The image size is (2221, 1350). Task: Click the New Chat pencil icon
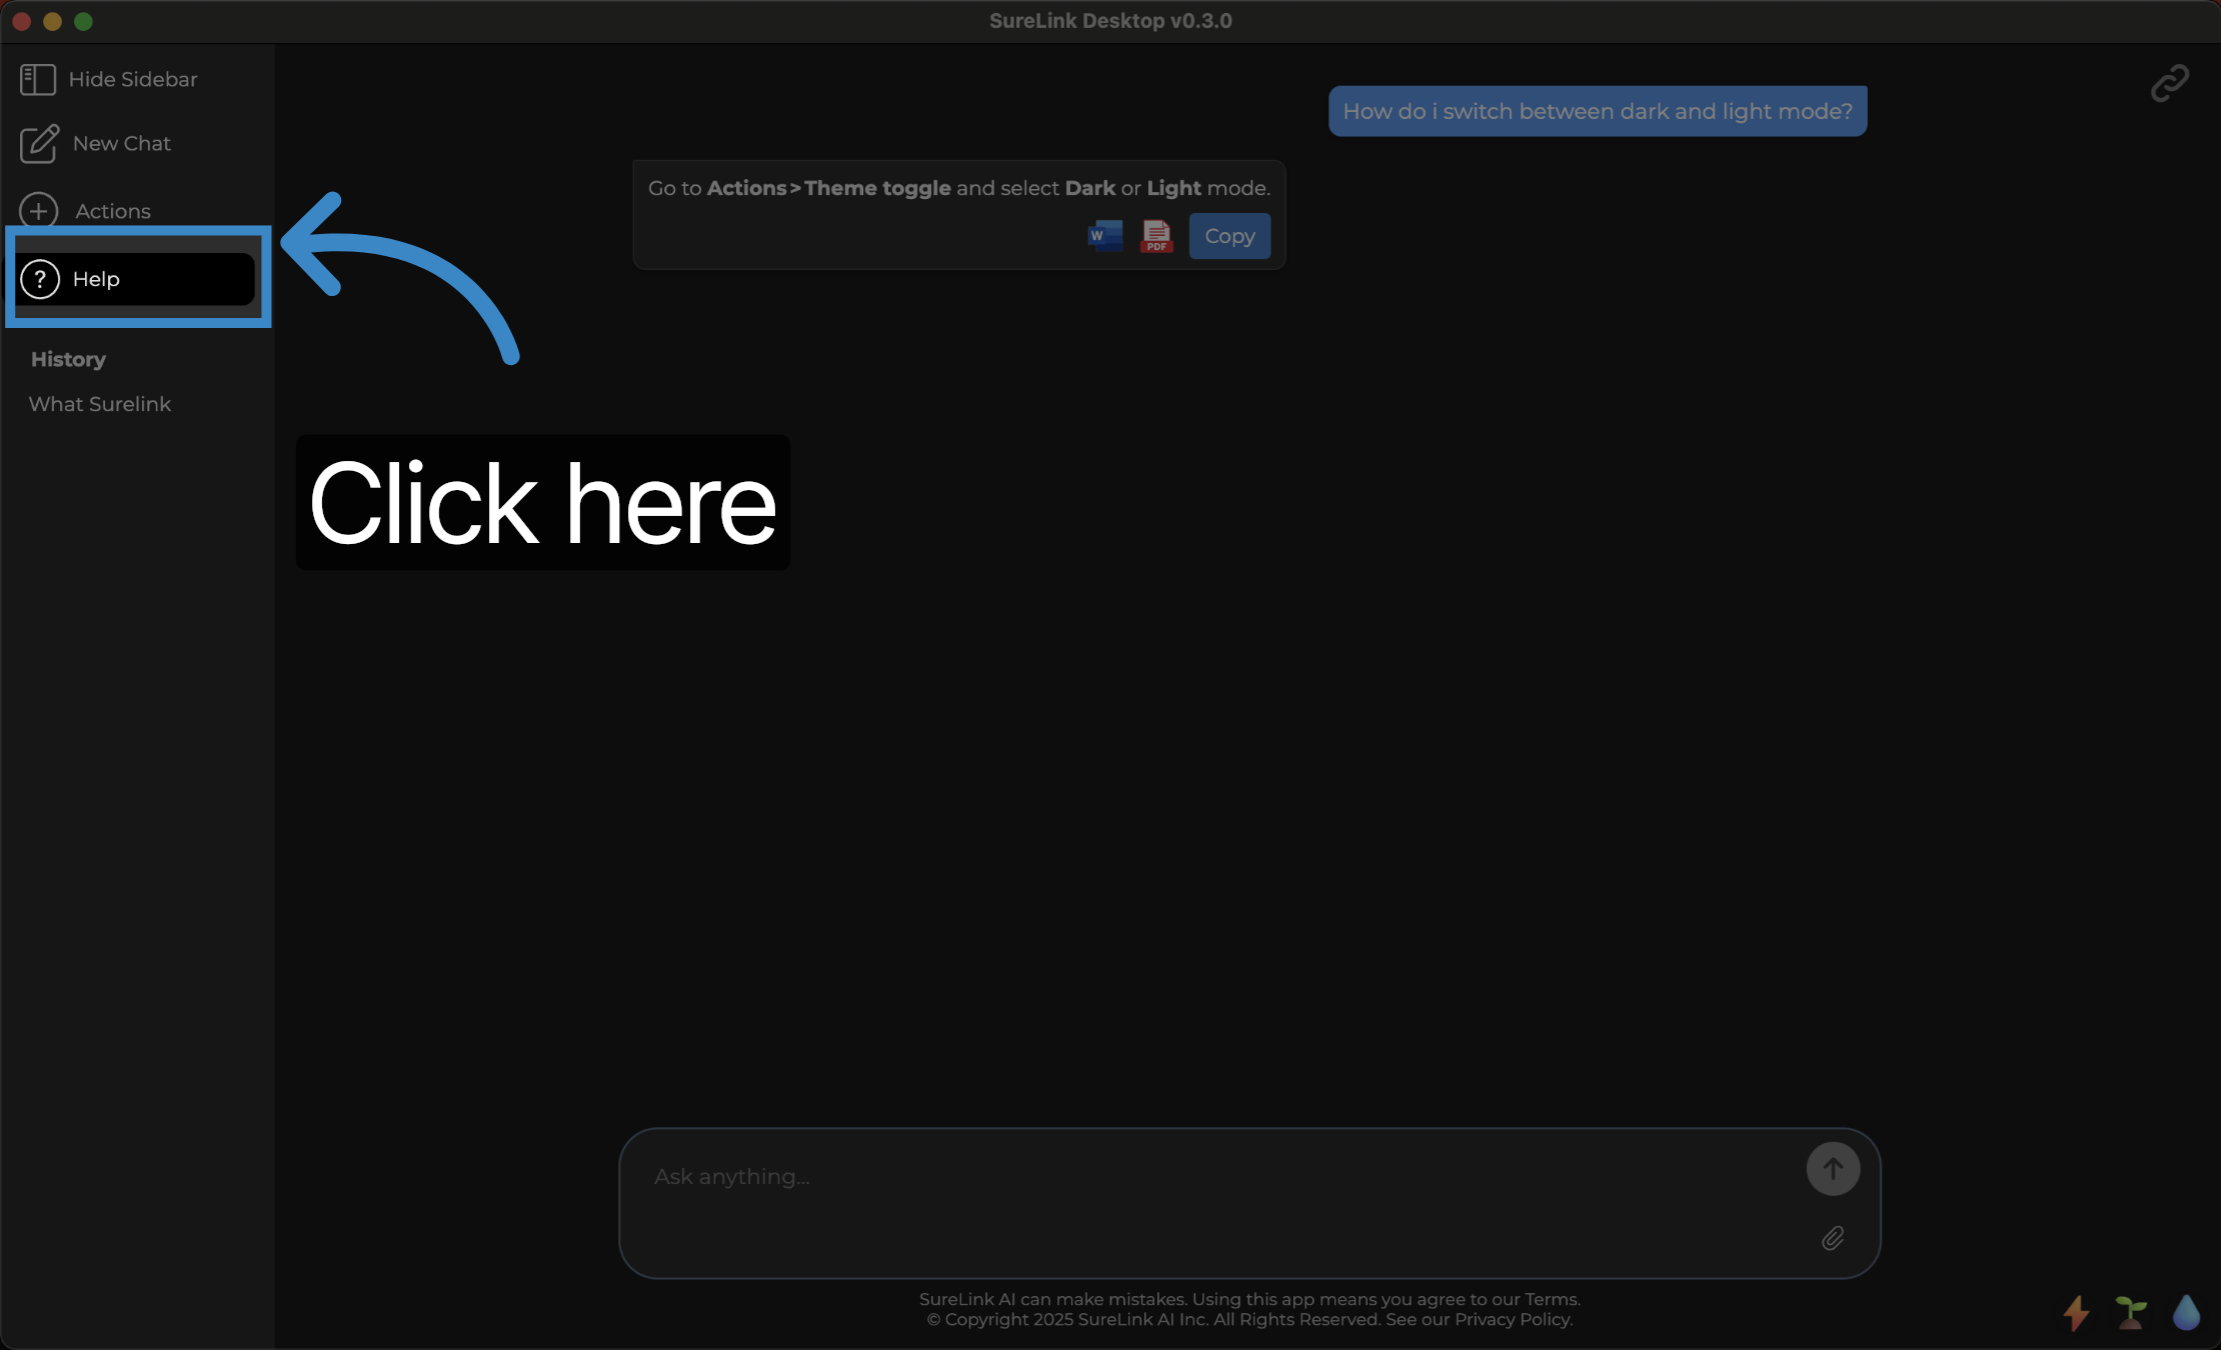pos(39,144)
